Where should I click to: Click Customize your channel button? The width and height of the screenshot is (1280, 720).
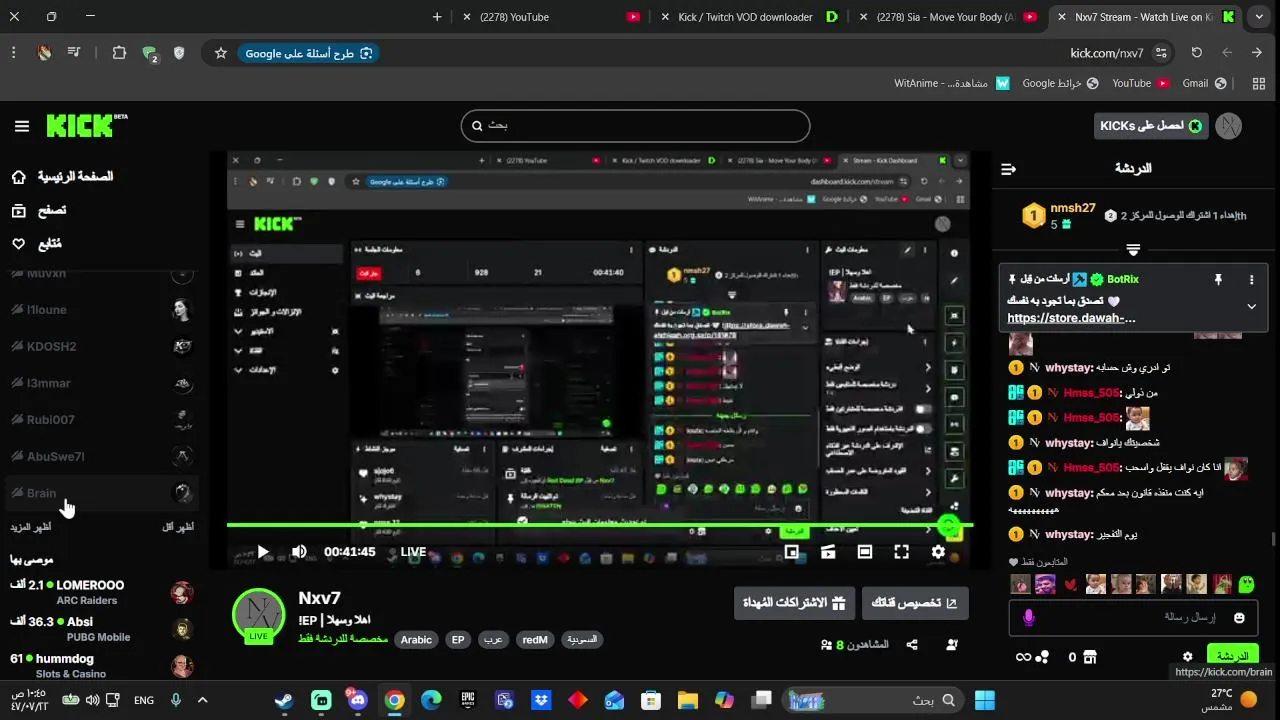coord(915,603)
